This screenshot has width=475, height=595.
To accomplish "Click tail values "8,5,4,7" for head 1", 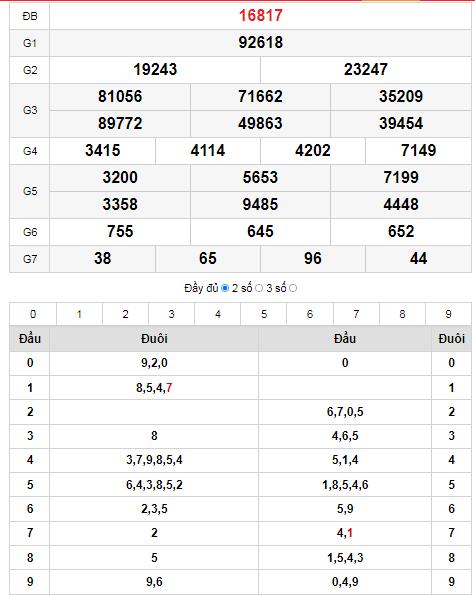I will 154,388.
